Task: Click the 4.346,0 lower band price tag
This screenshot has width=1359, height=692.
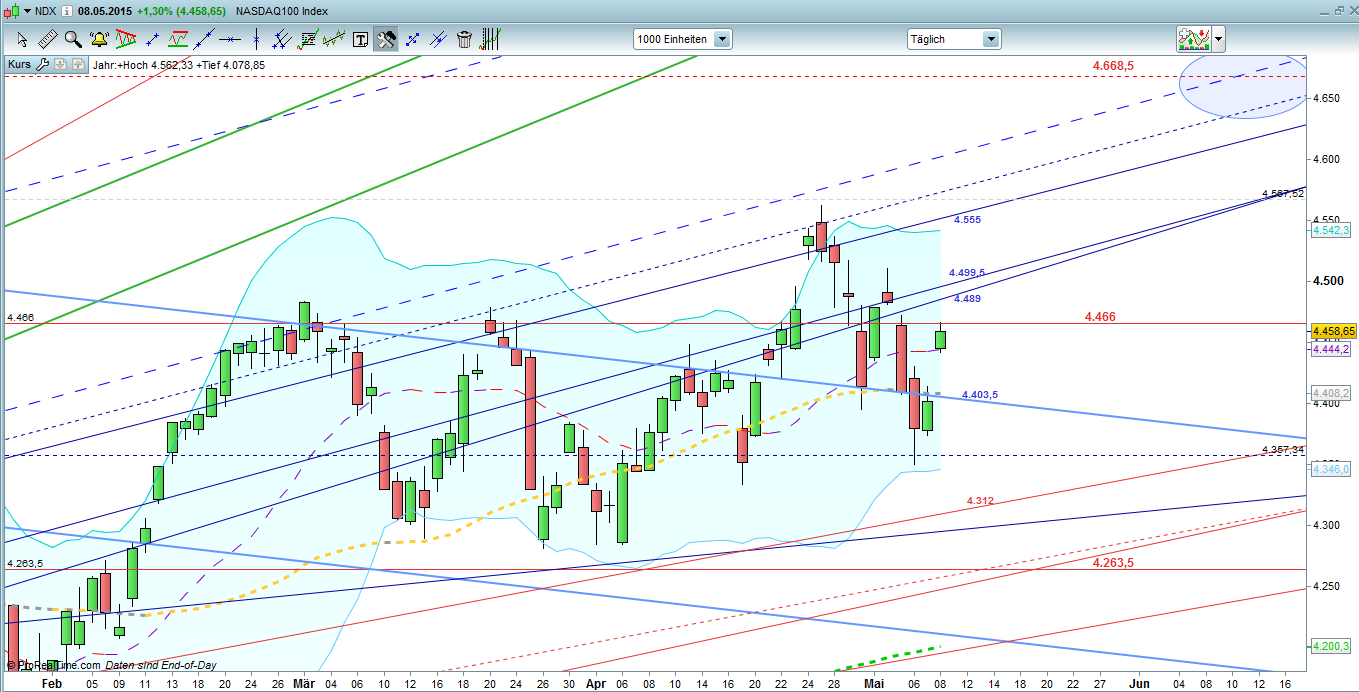Action: coord(1332,468)
